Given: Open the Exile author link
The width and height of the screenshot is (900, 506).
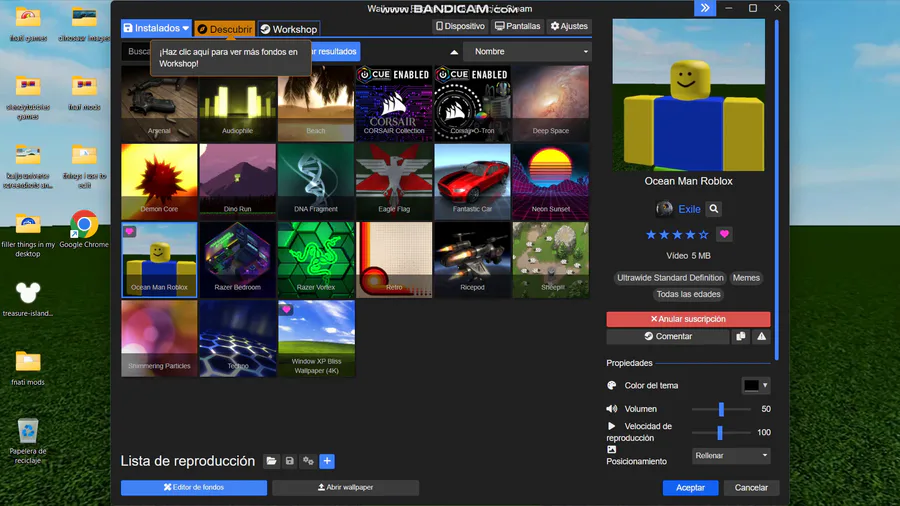Looking at the screenshot, I should [x=689, y=209].
